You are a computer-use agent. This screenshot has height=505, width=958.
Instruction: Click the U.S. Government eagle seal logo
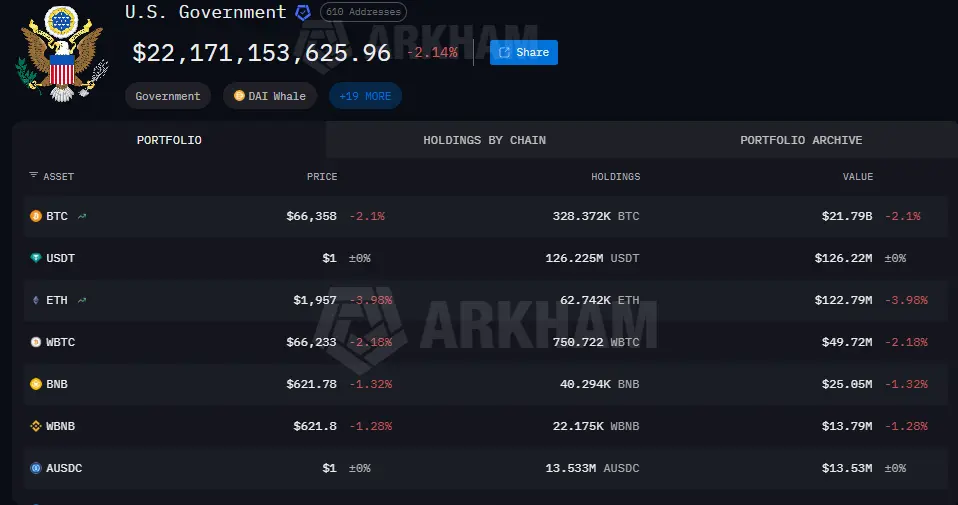pos(61,53)
